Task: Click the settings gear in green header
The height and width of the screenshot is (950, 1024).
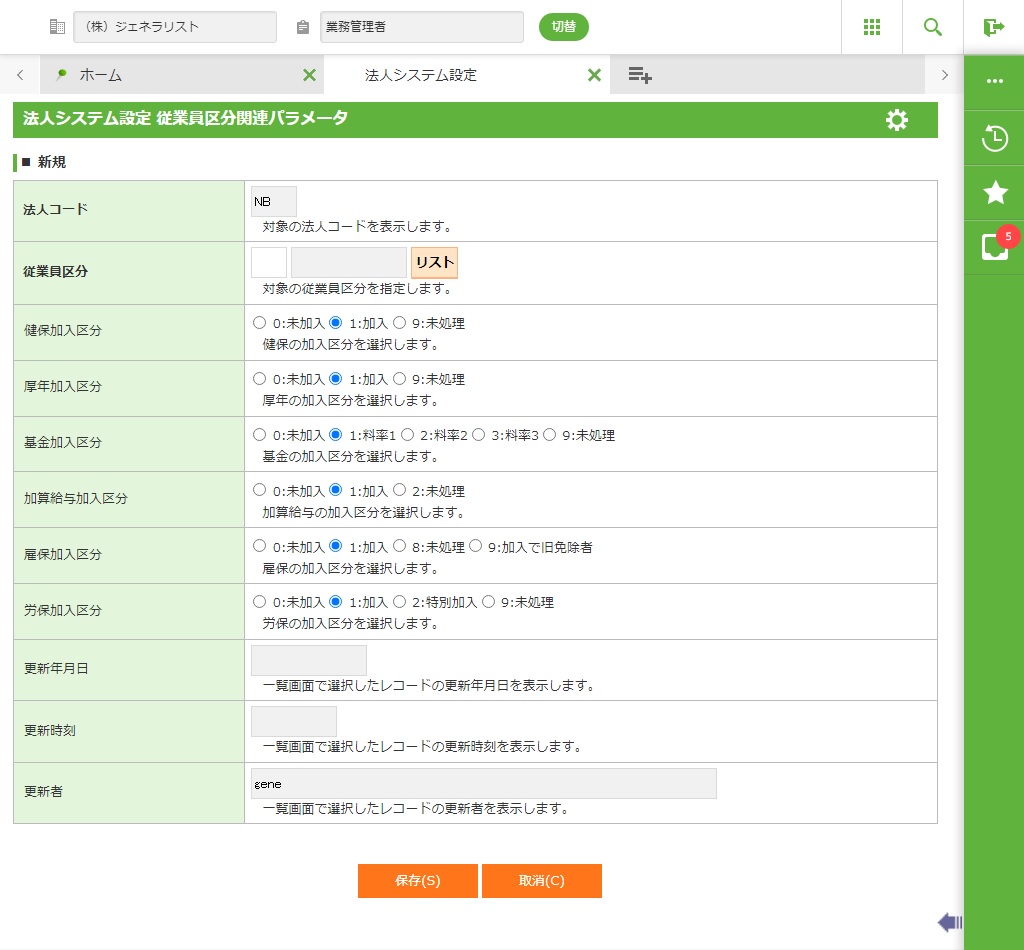Action: (x=897, y=120)
